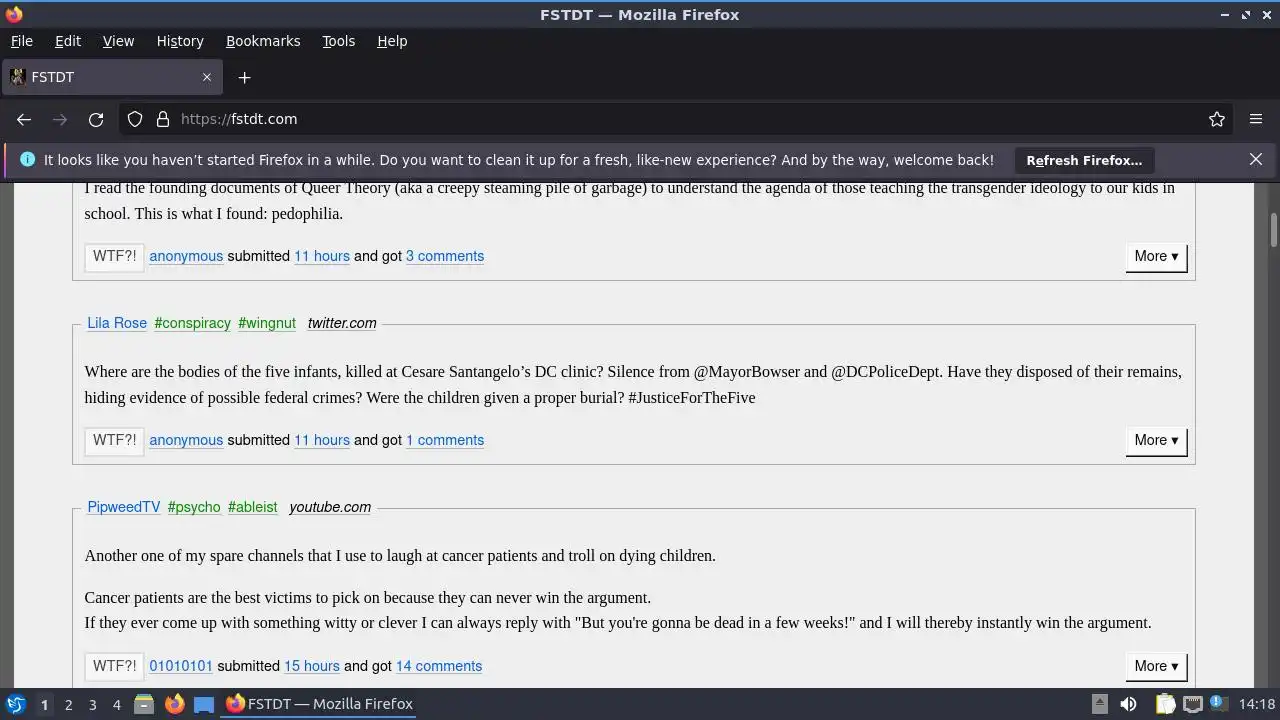Launch the file manager from the taskbar
The height and width of the screenshot is (720, 1280).
(144, 704)
